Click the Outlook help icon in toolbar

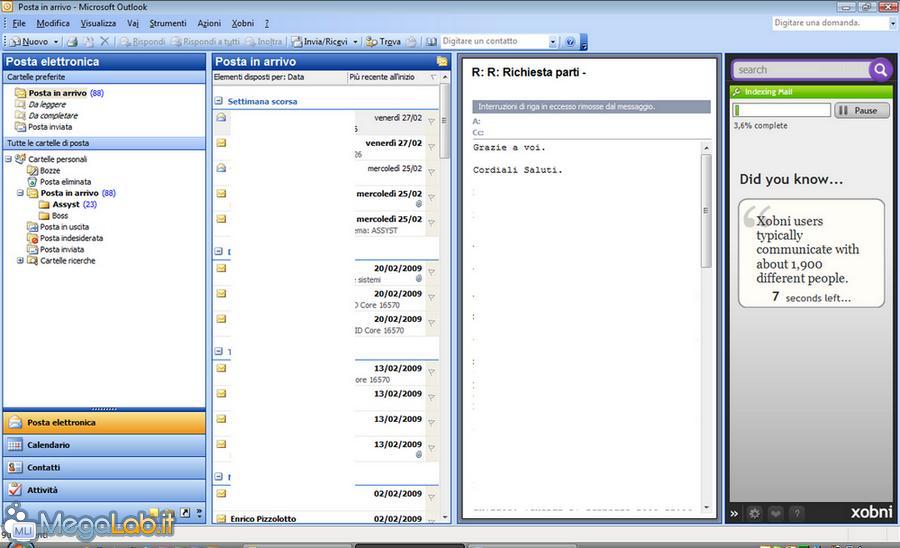570,42
